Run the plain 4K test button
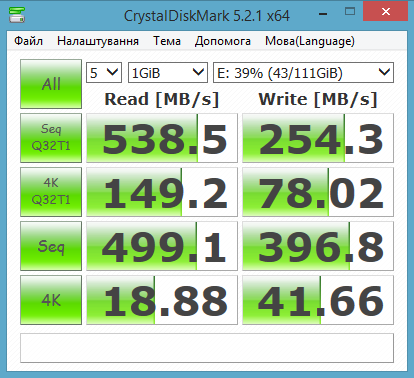 point(51,300)
